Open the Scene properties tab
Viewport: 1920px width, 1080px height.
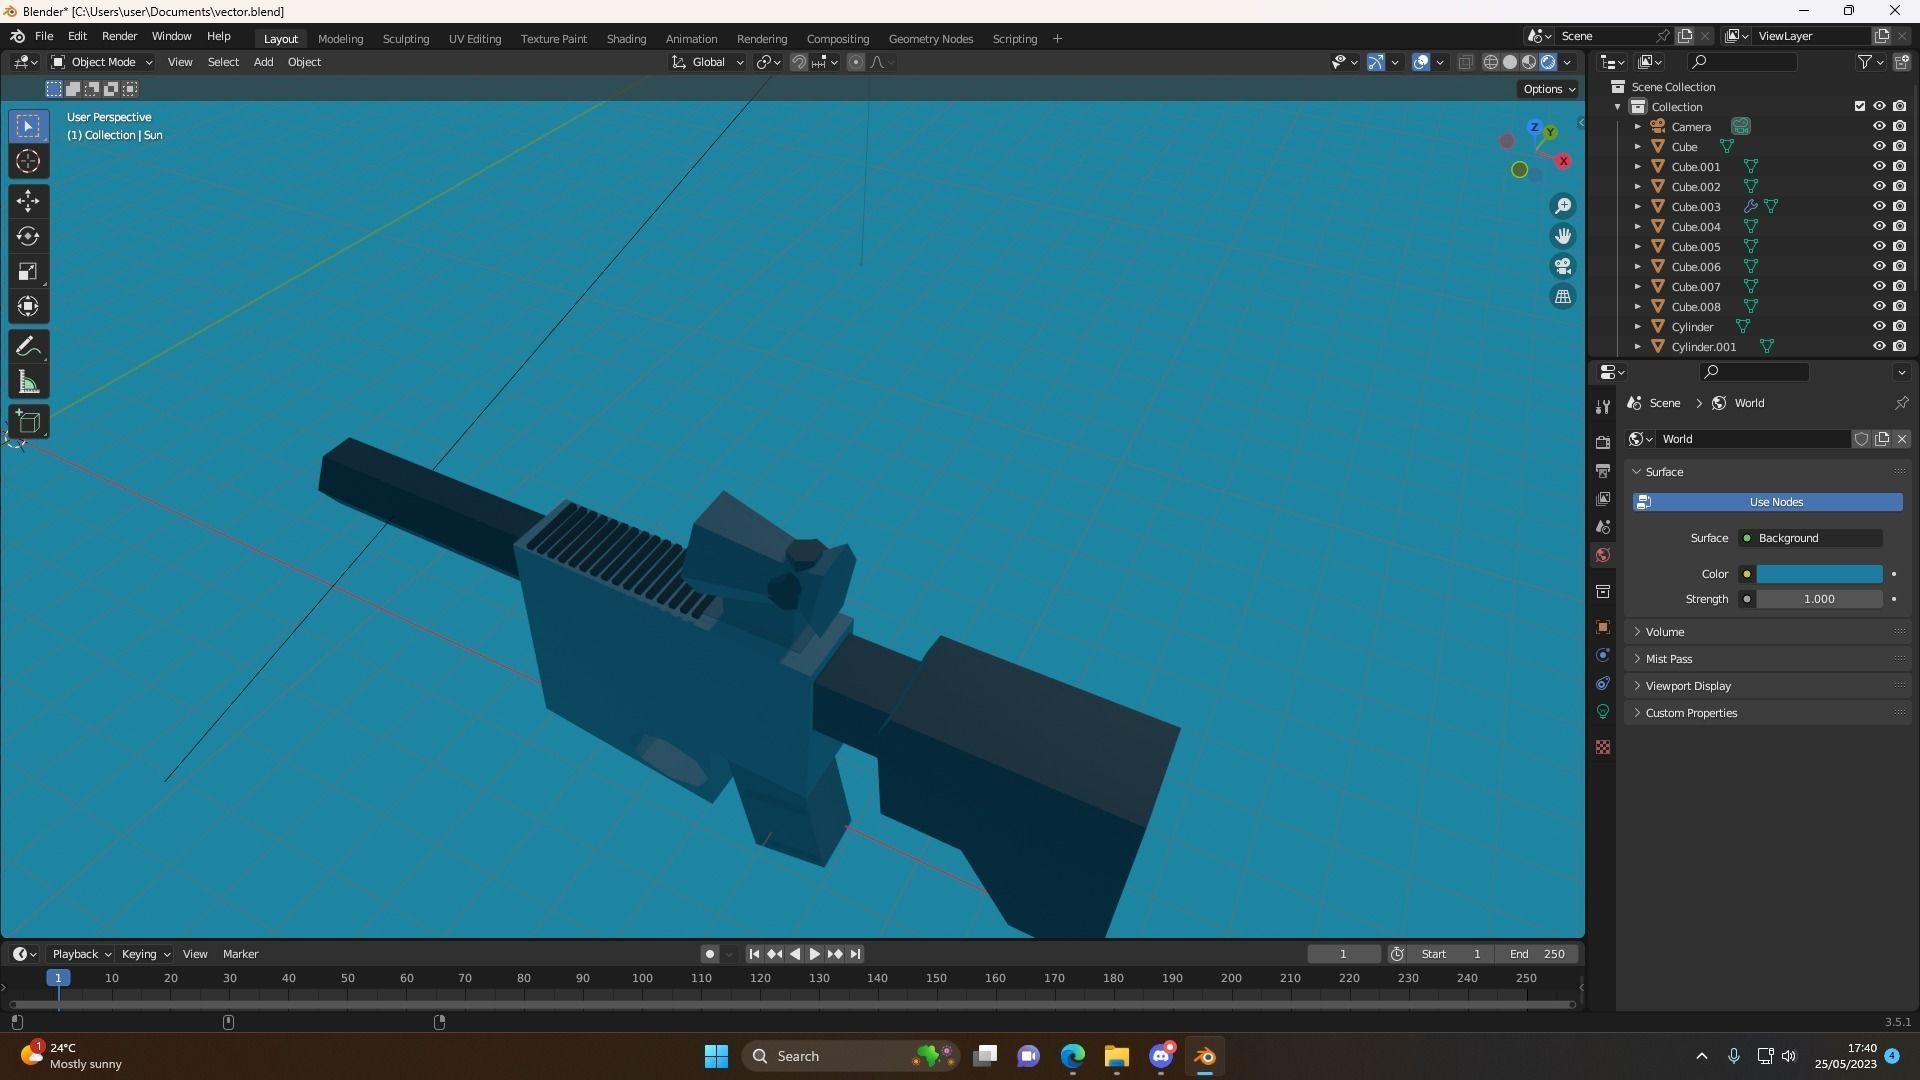pos(1603,527)
